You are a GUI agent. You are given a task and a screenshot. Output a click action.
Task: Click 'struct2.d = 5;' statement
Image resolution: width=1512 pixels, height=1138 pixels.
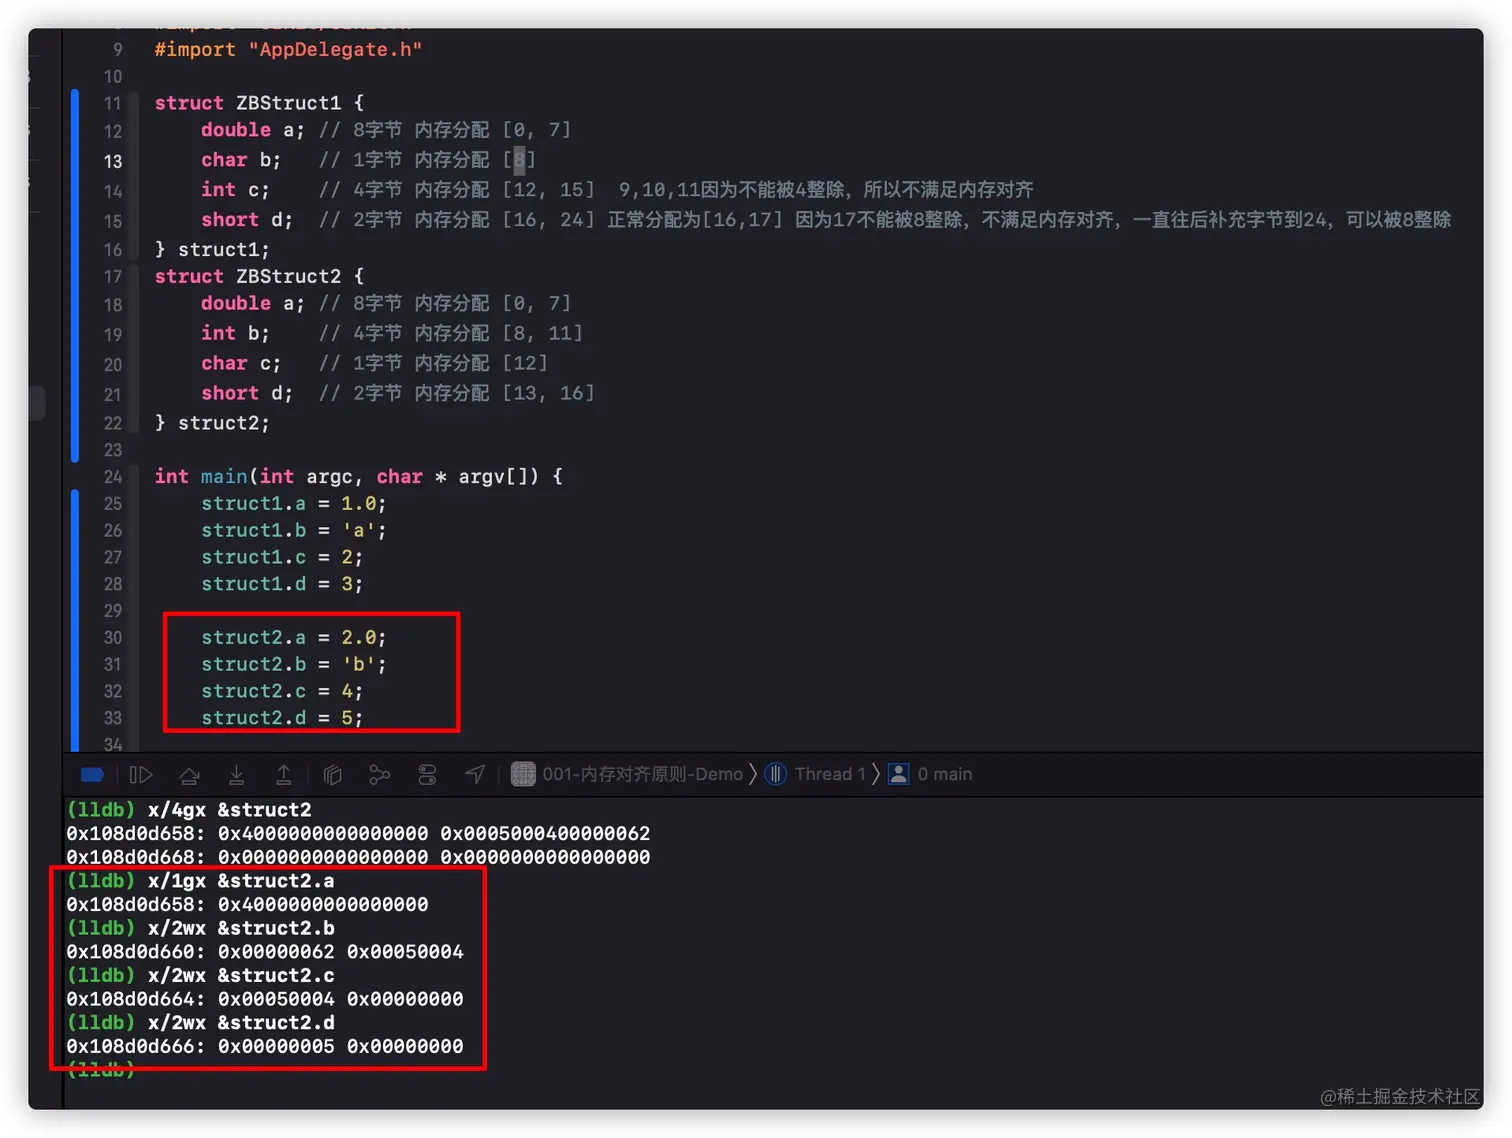(282, 718)
